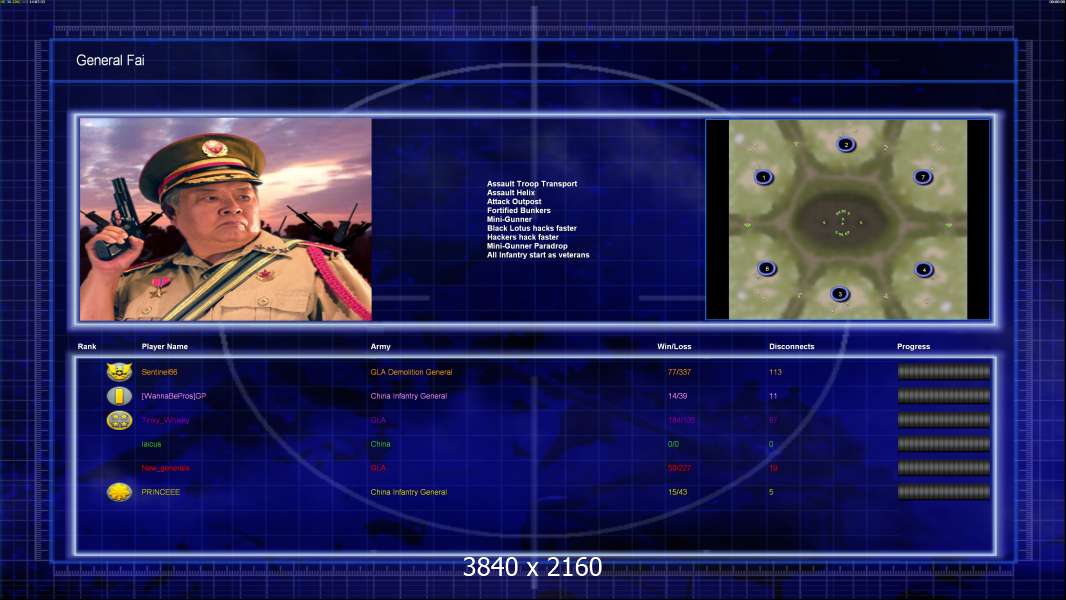Screen dimensions: 1066x600
Task: Click the three-star rank icon of the purple GLA player
Action: coord(119,420)
